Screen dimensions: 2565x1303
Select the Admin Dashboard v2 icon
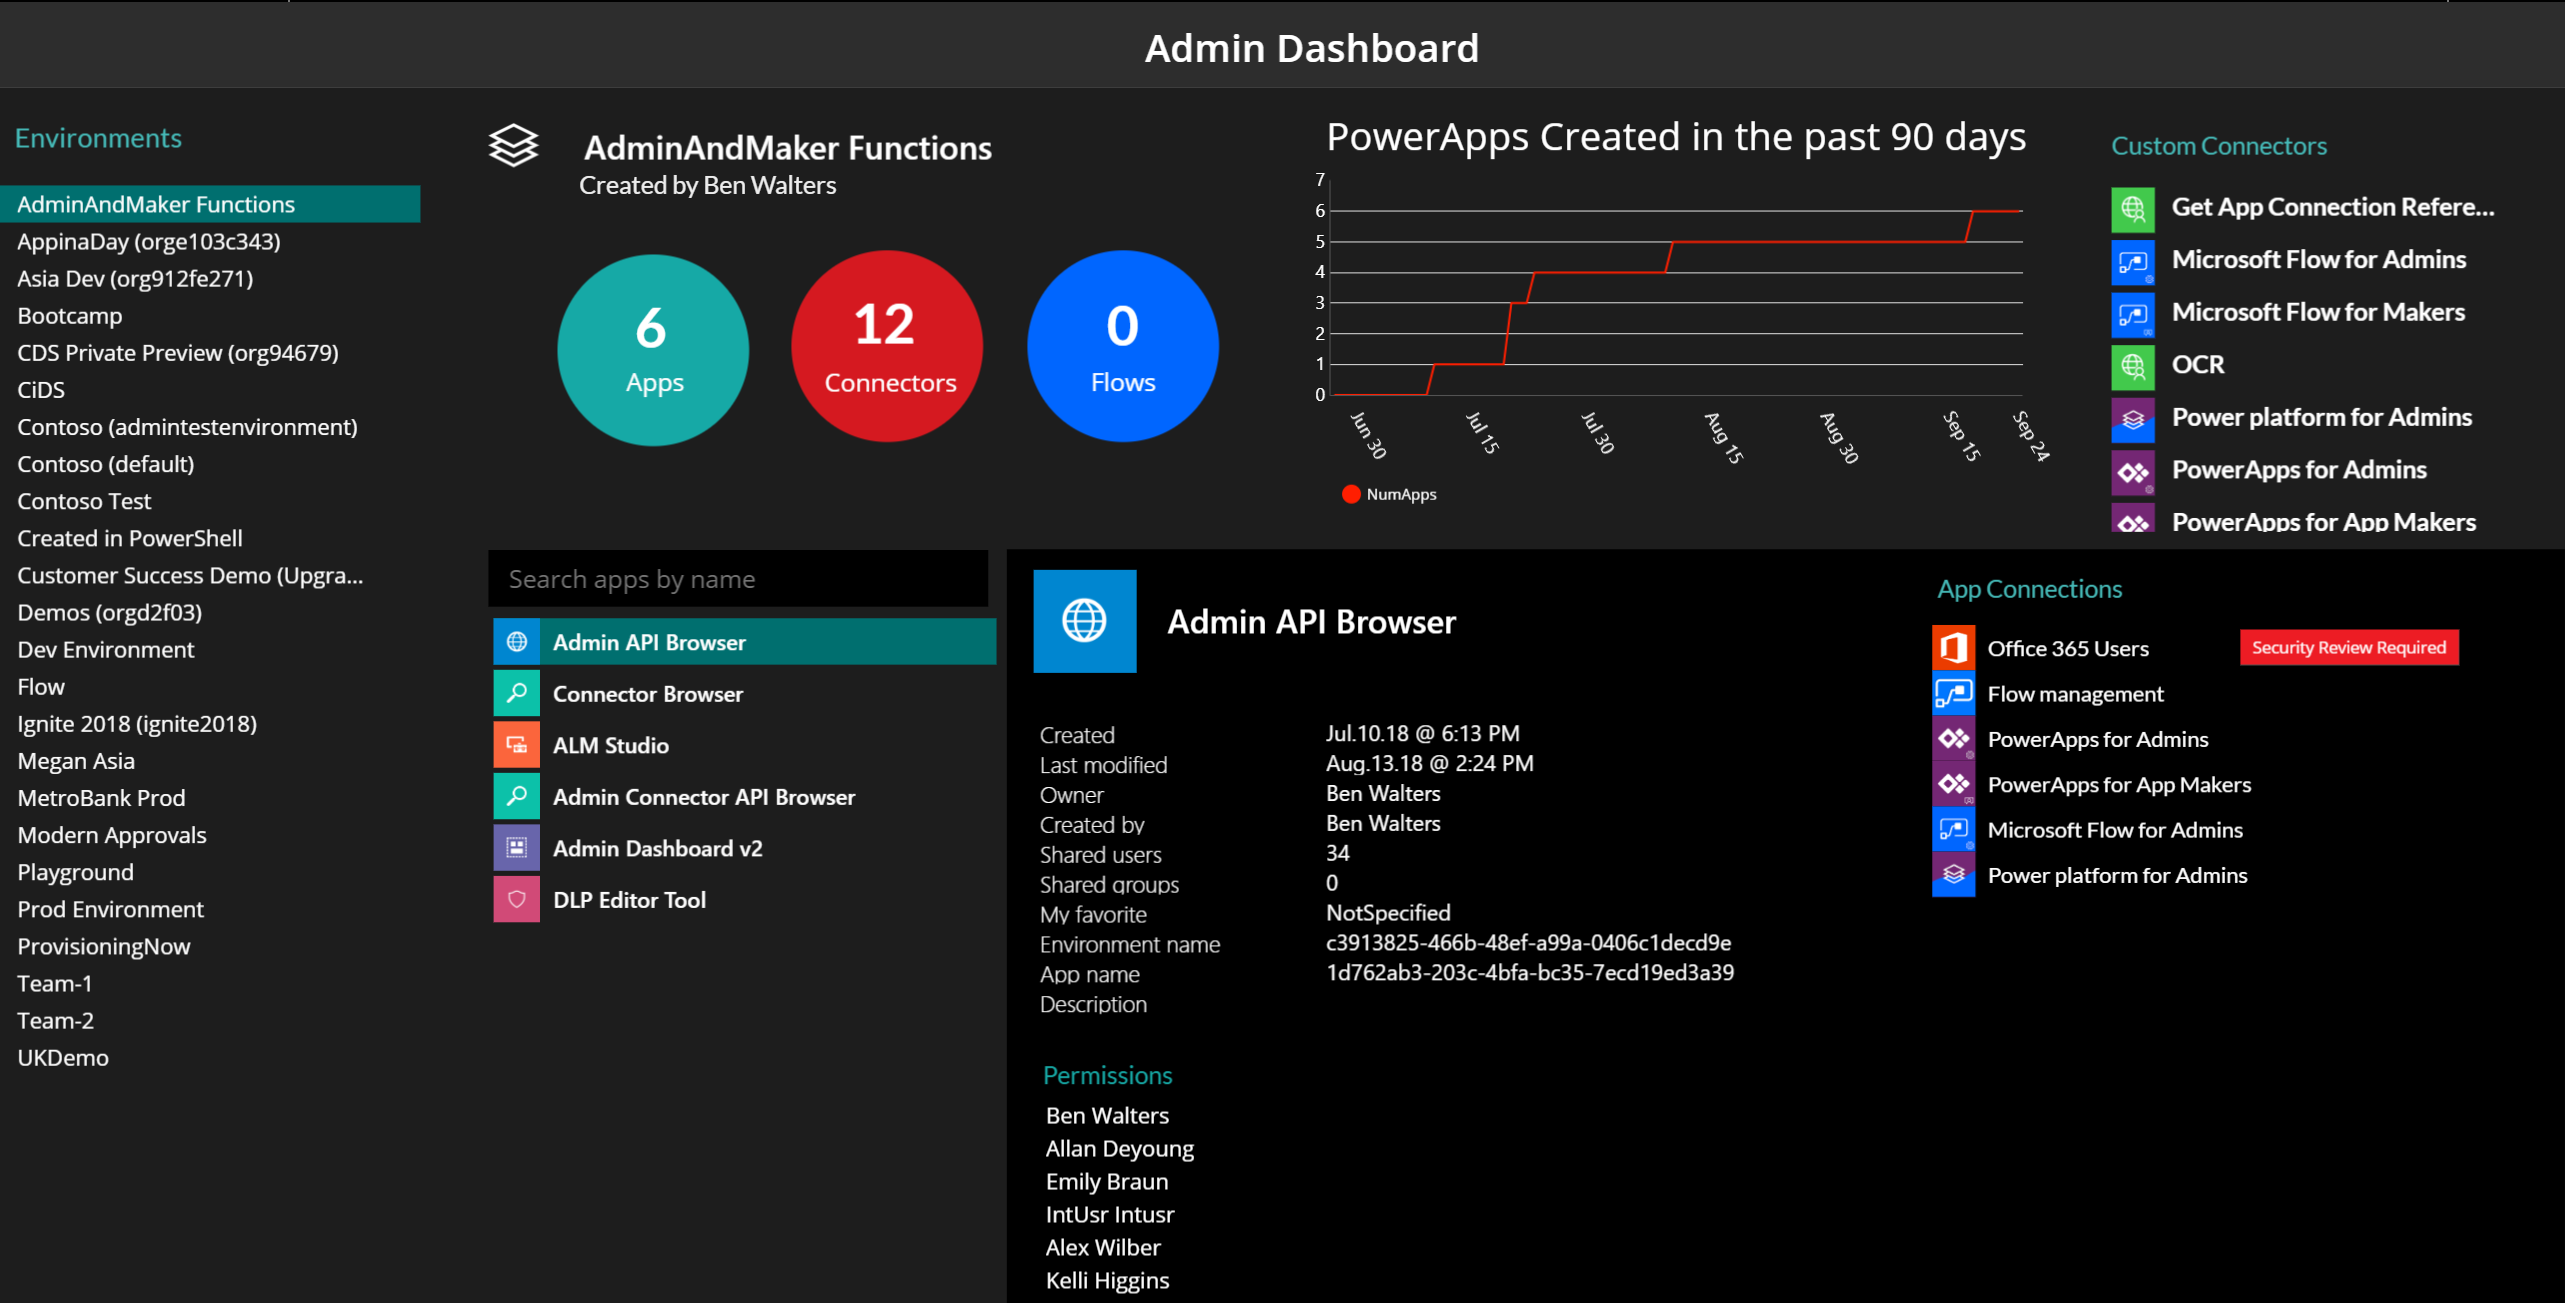[516, 847]
